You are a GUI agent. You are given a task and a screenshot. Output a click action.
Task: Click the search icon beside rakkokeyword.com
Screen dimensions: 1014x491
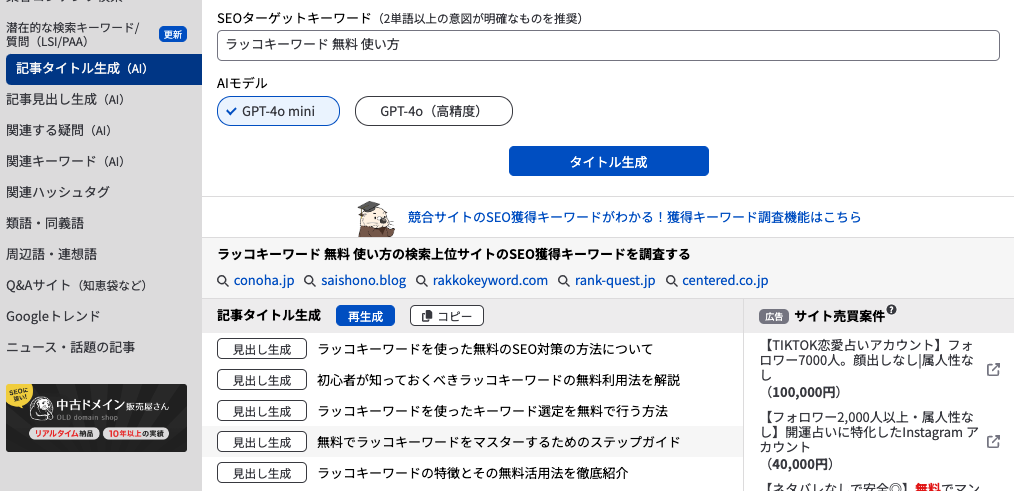pos(422,281)
